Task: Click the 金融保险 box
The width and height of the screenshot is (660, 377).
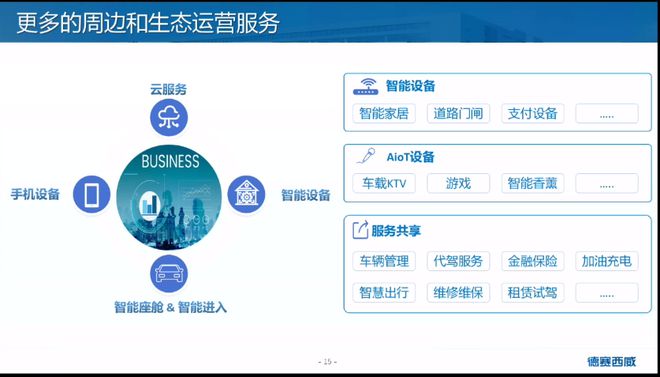Action: [532, 261]
